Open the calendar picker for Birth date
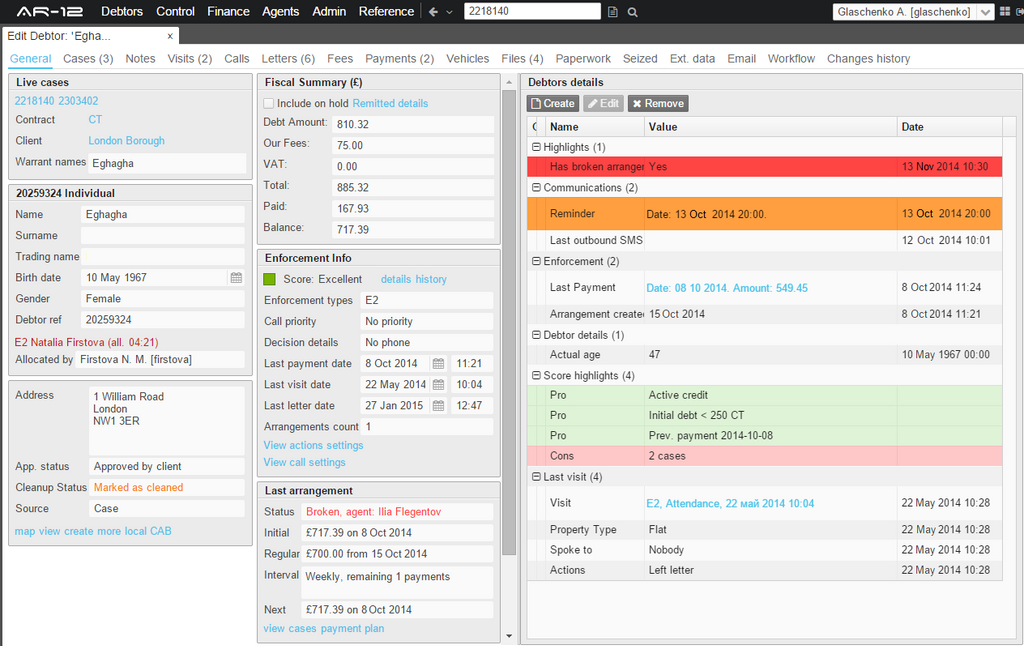Screen dimensions: 1024x646 (236, 278)
